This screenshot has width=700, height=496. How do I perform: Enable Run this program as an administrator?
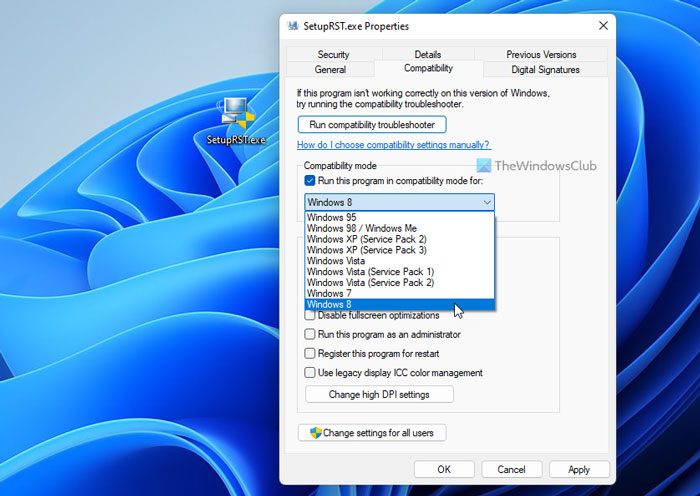(310, 334)
